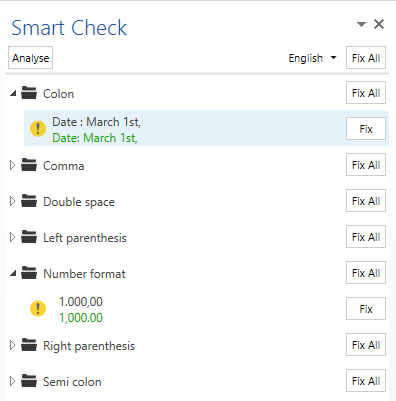The image size is (396, 401).
Task: Expand the Semi colon category
Action: coord(12,381)
